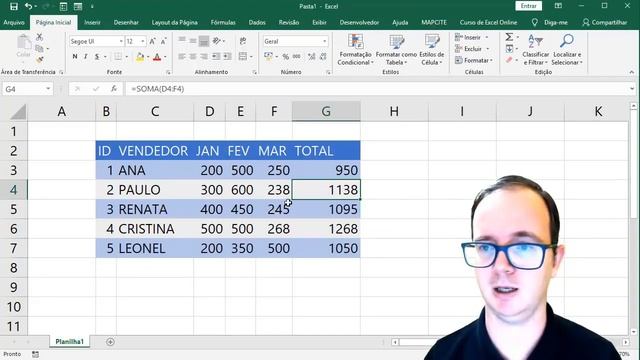This screenshot has width=640, height=360.
Task: Open the Arquivo menu tab
Action: click(x=14, y=22)
